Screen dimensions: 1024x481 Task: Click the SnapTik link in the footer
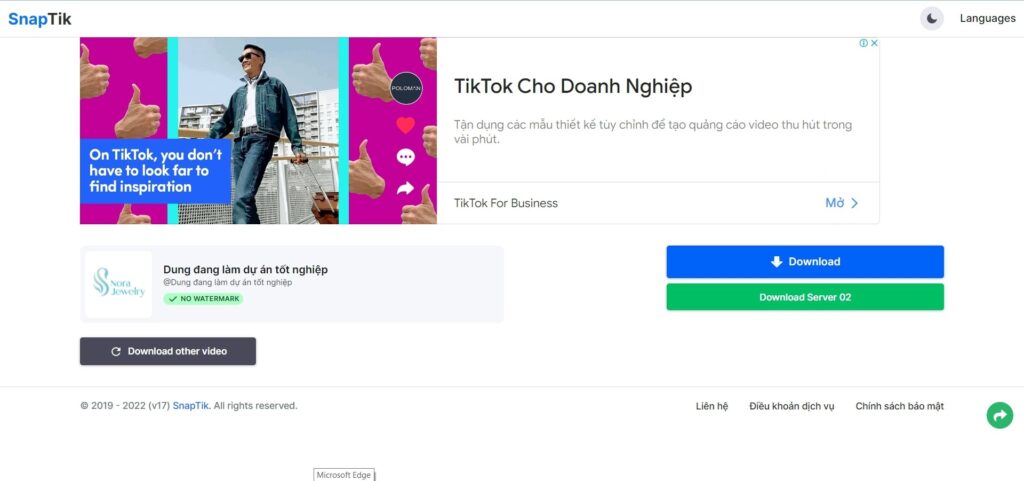(190, 406)
